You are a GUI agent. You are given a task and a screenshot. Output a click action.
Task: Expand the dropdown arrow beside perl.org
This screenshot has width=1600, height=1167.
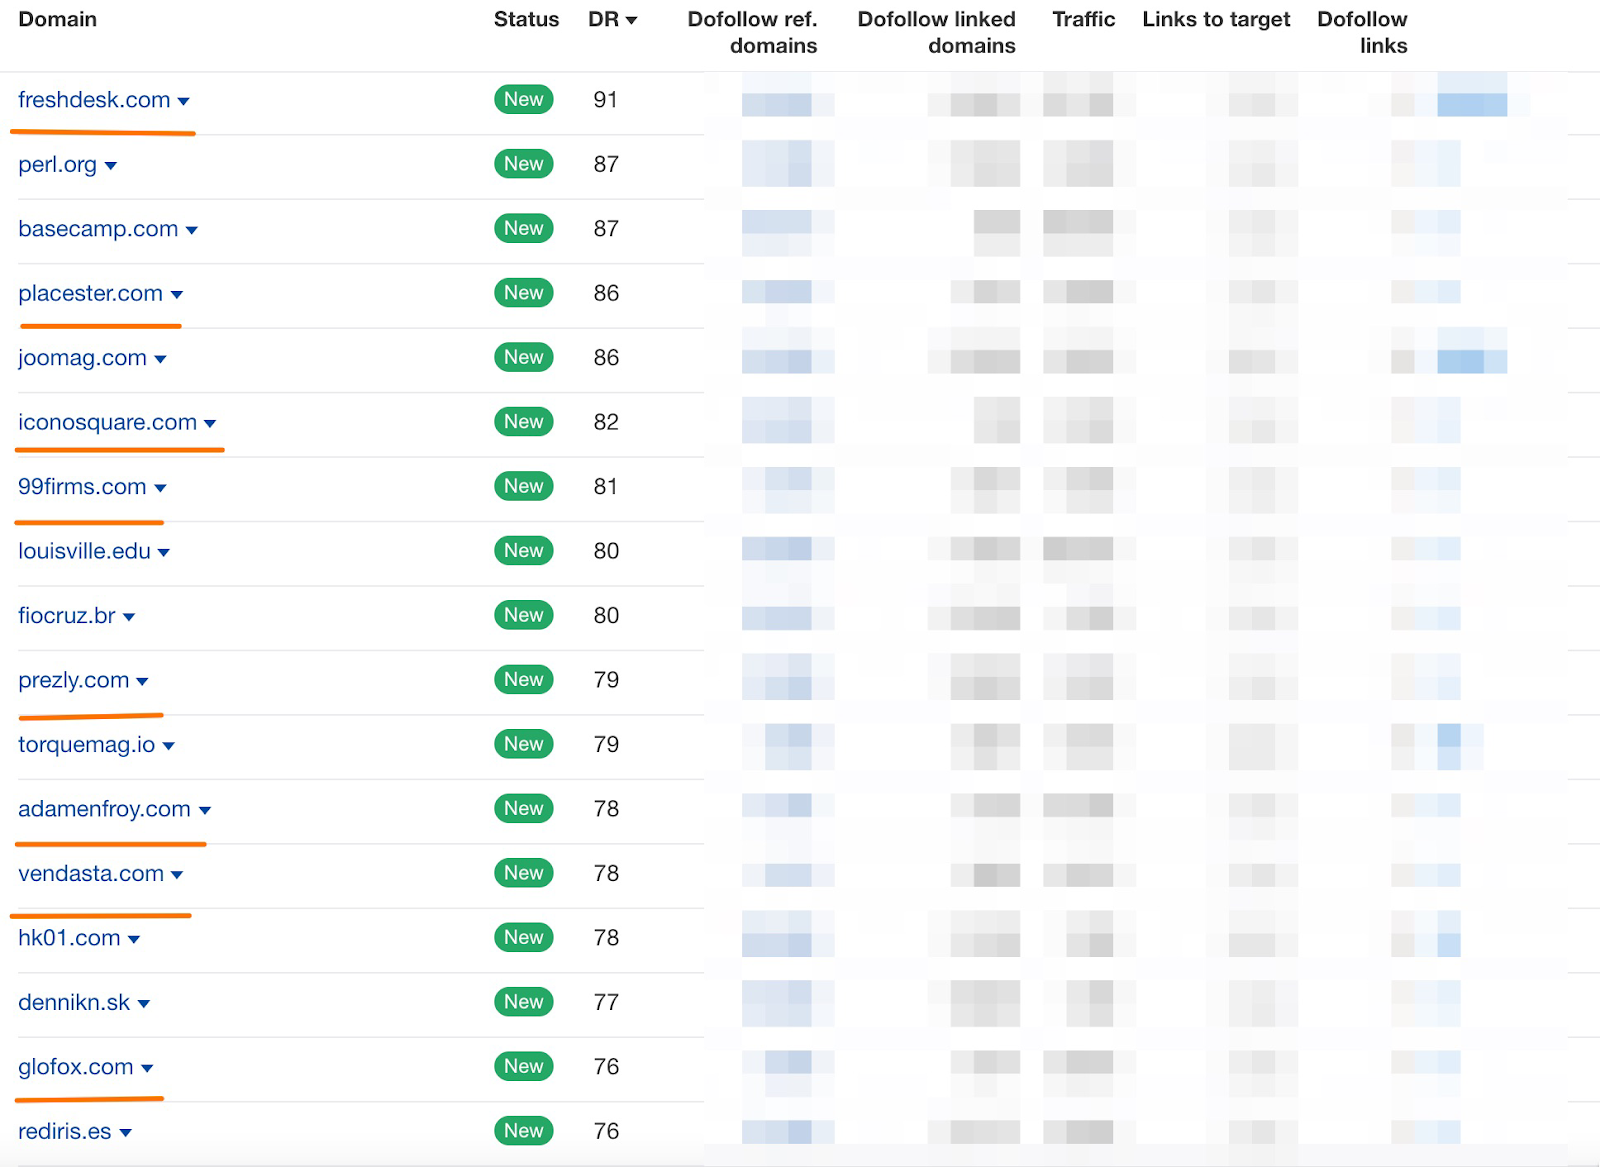(111, 166)
